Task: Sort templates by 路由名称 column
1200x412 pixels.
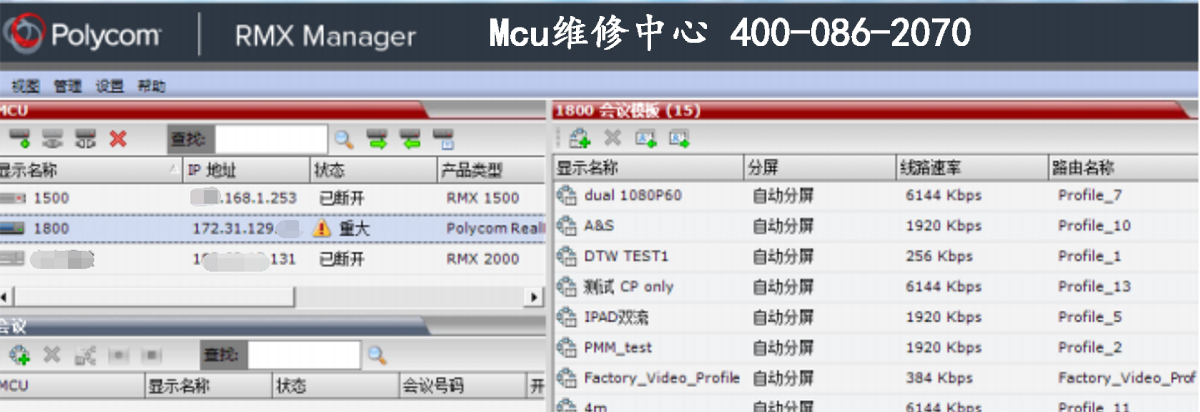Action: 1123,168
